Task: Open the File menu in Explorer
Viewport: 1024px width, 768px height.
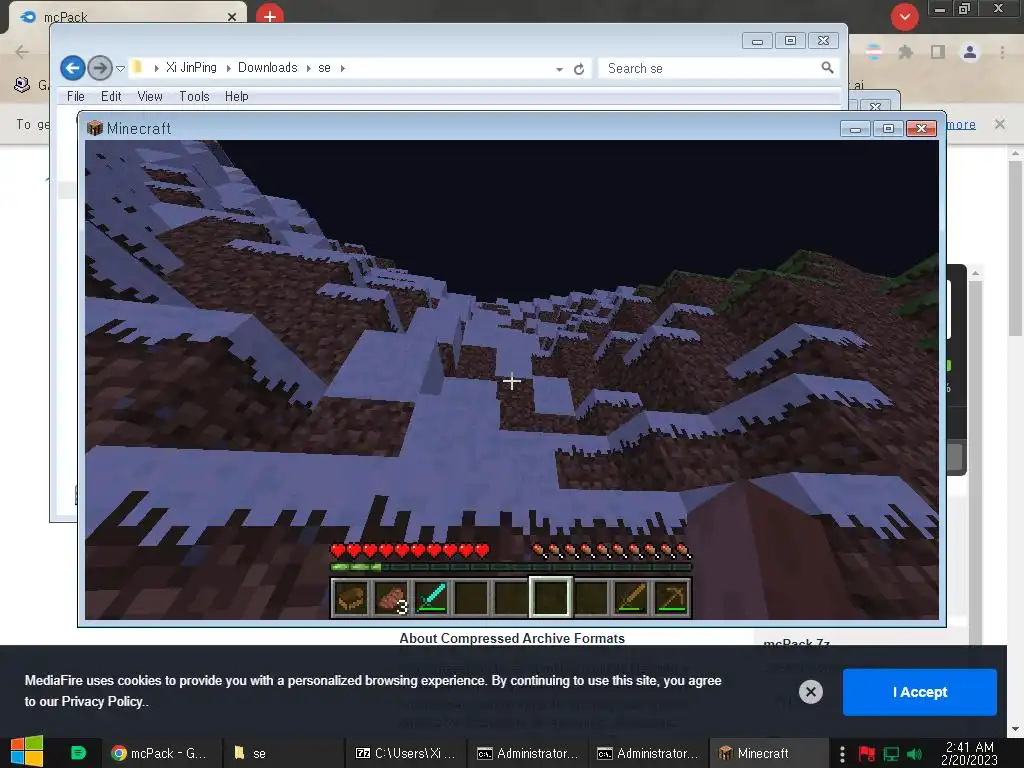Action: pos(76,96)
